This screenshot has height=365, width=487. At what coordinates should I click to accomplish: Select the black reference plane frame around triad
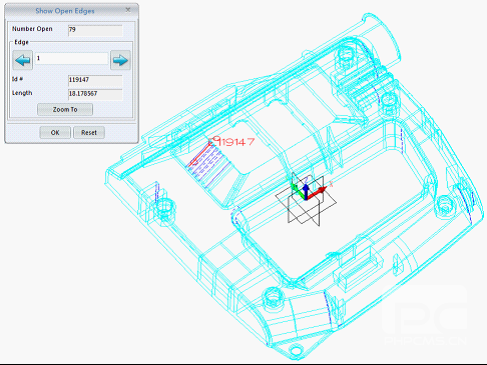(x=306, y=199)
